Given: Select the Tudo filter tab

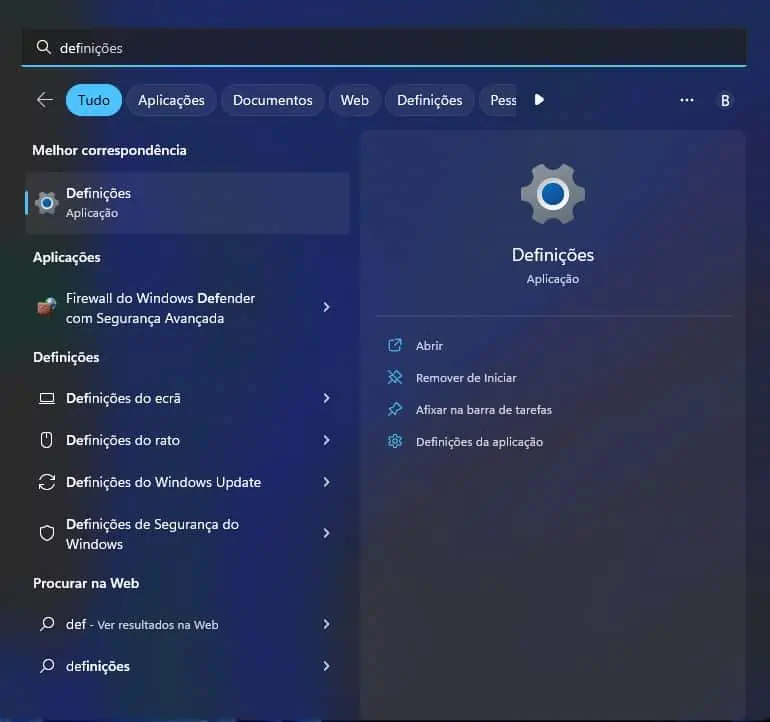Looking at the screenshot, I should tap(94, 100).
